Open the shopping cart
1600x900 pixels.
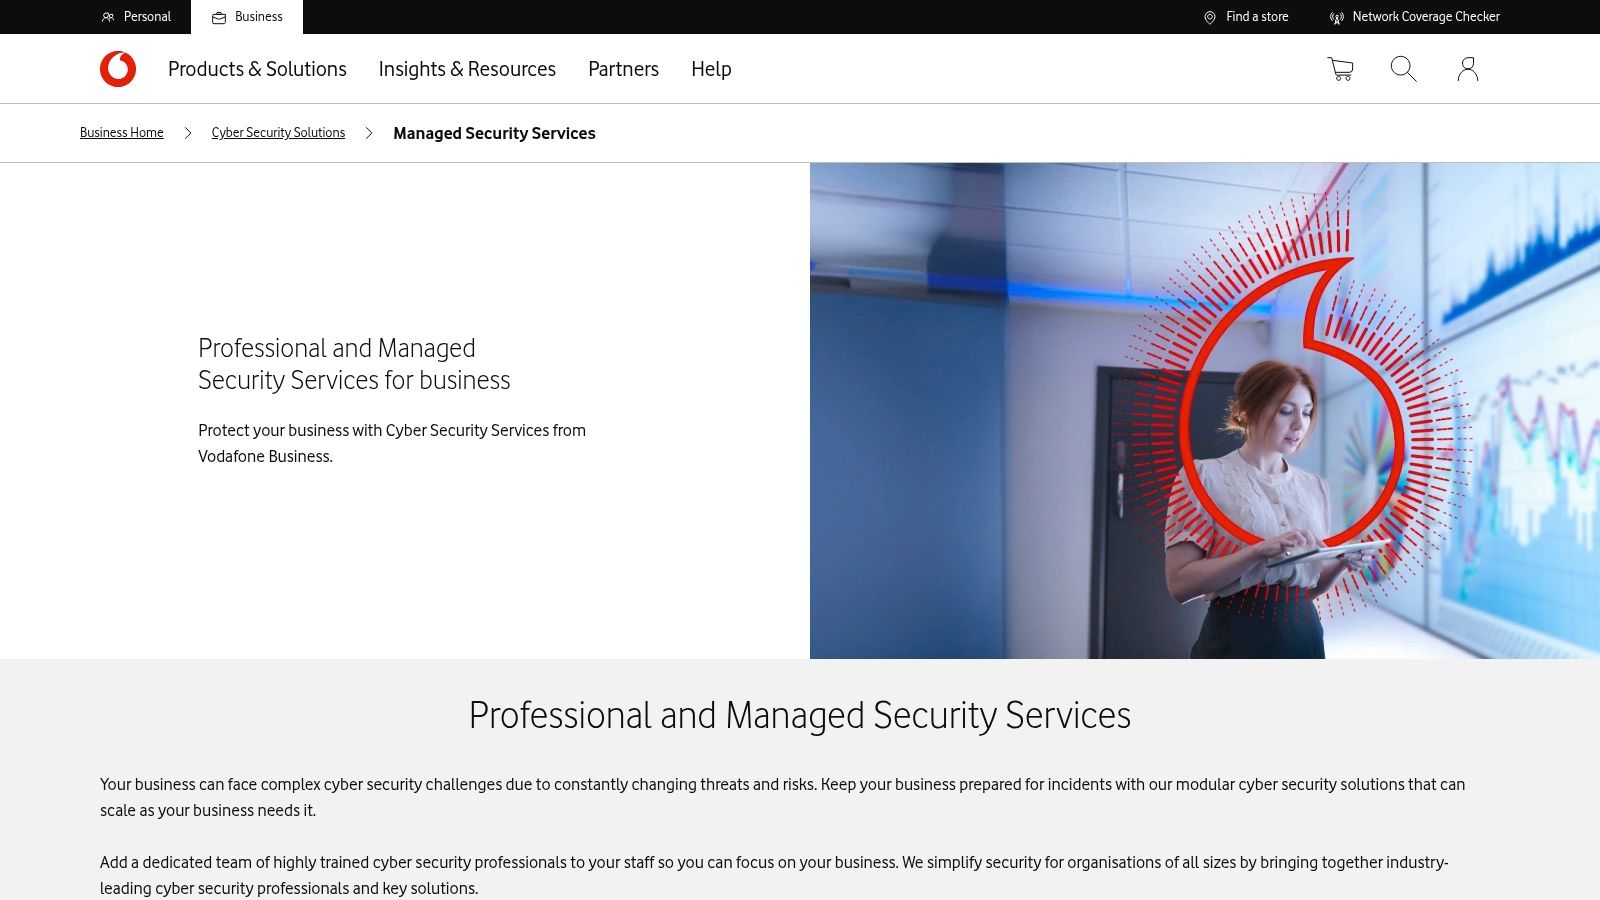pos(1339,69)
